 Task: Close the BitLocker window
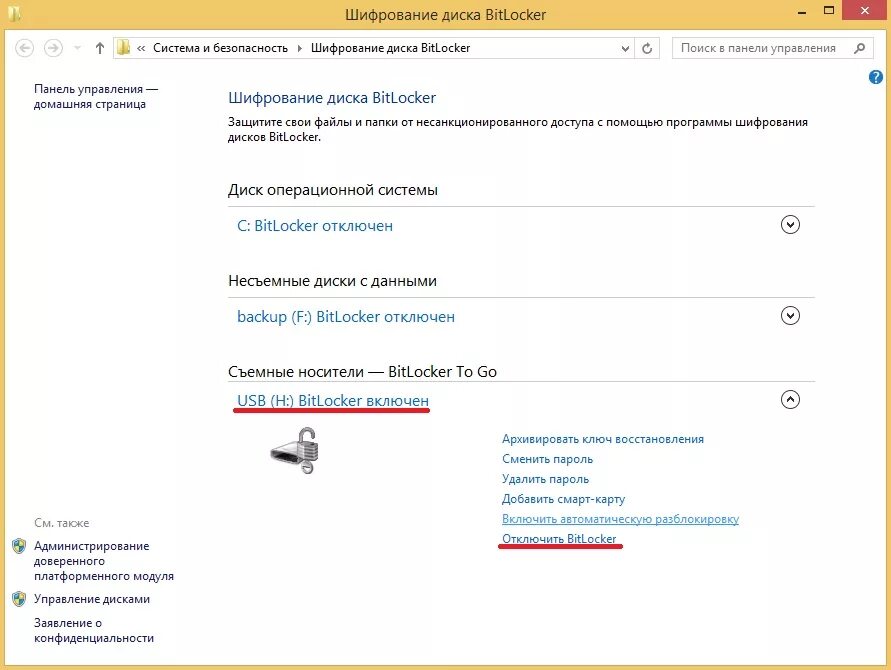click(865, 11)
